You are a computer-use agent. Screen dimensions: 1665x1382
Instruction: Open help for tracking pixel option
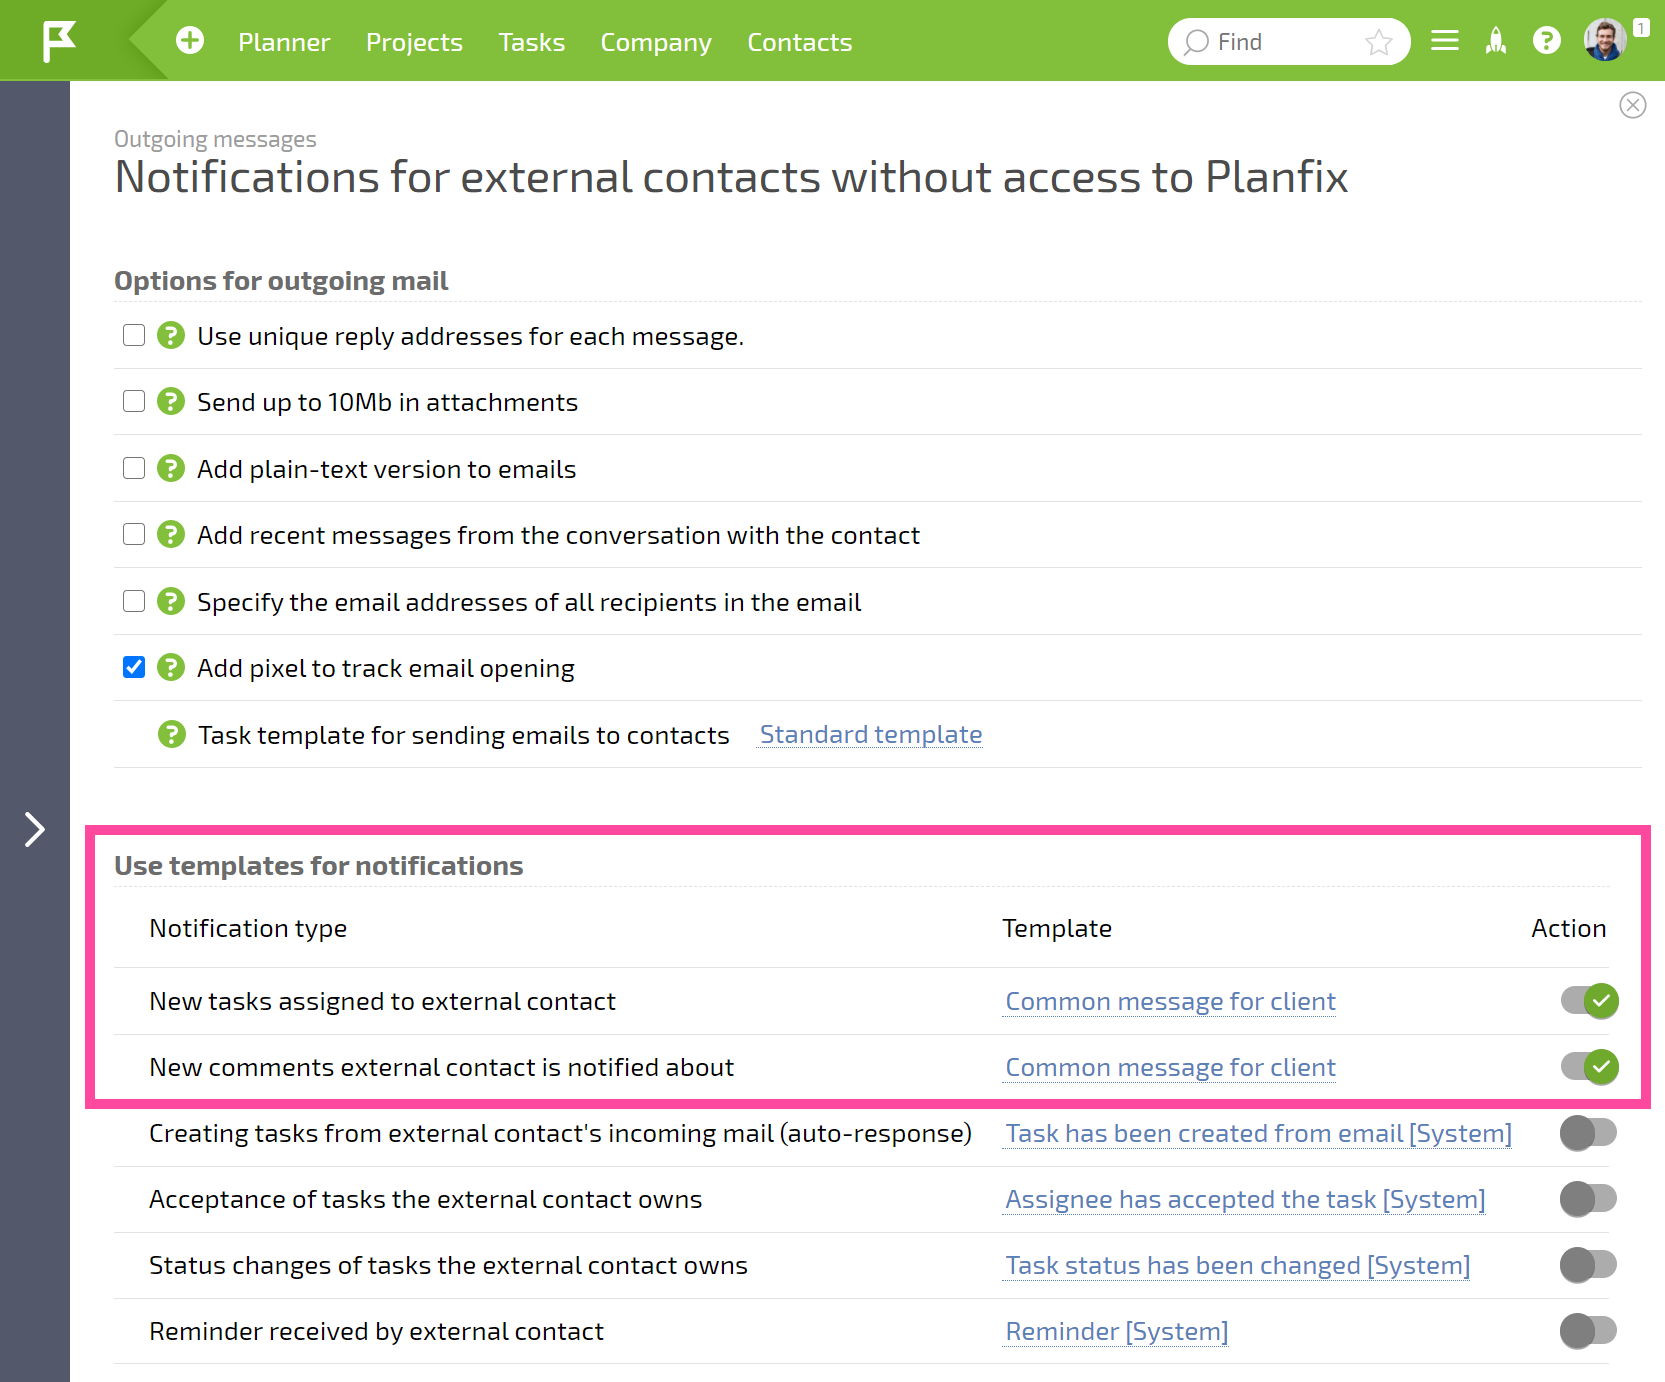click(171, 667)
